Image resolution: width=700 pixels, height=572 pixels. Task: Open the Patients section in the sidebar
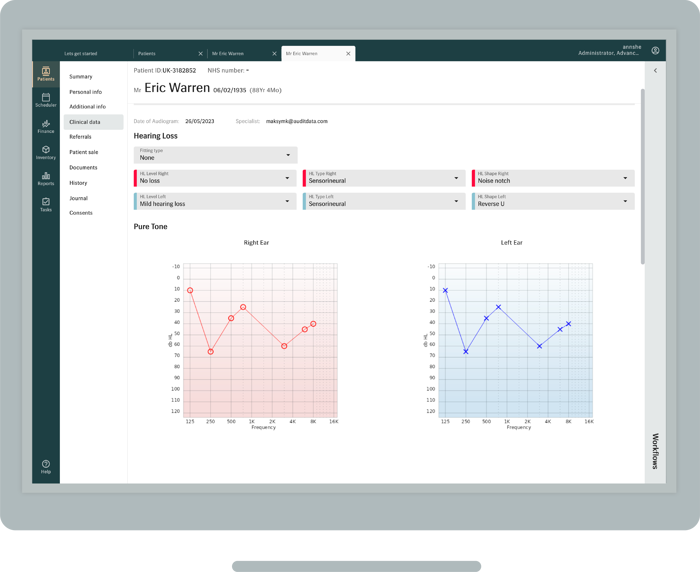click(46, 74)
